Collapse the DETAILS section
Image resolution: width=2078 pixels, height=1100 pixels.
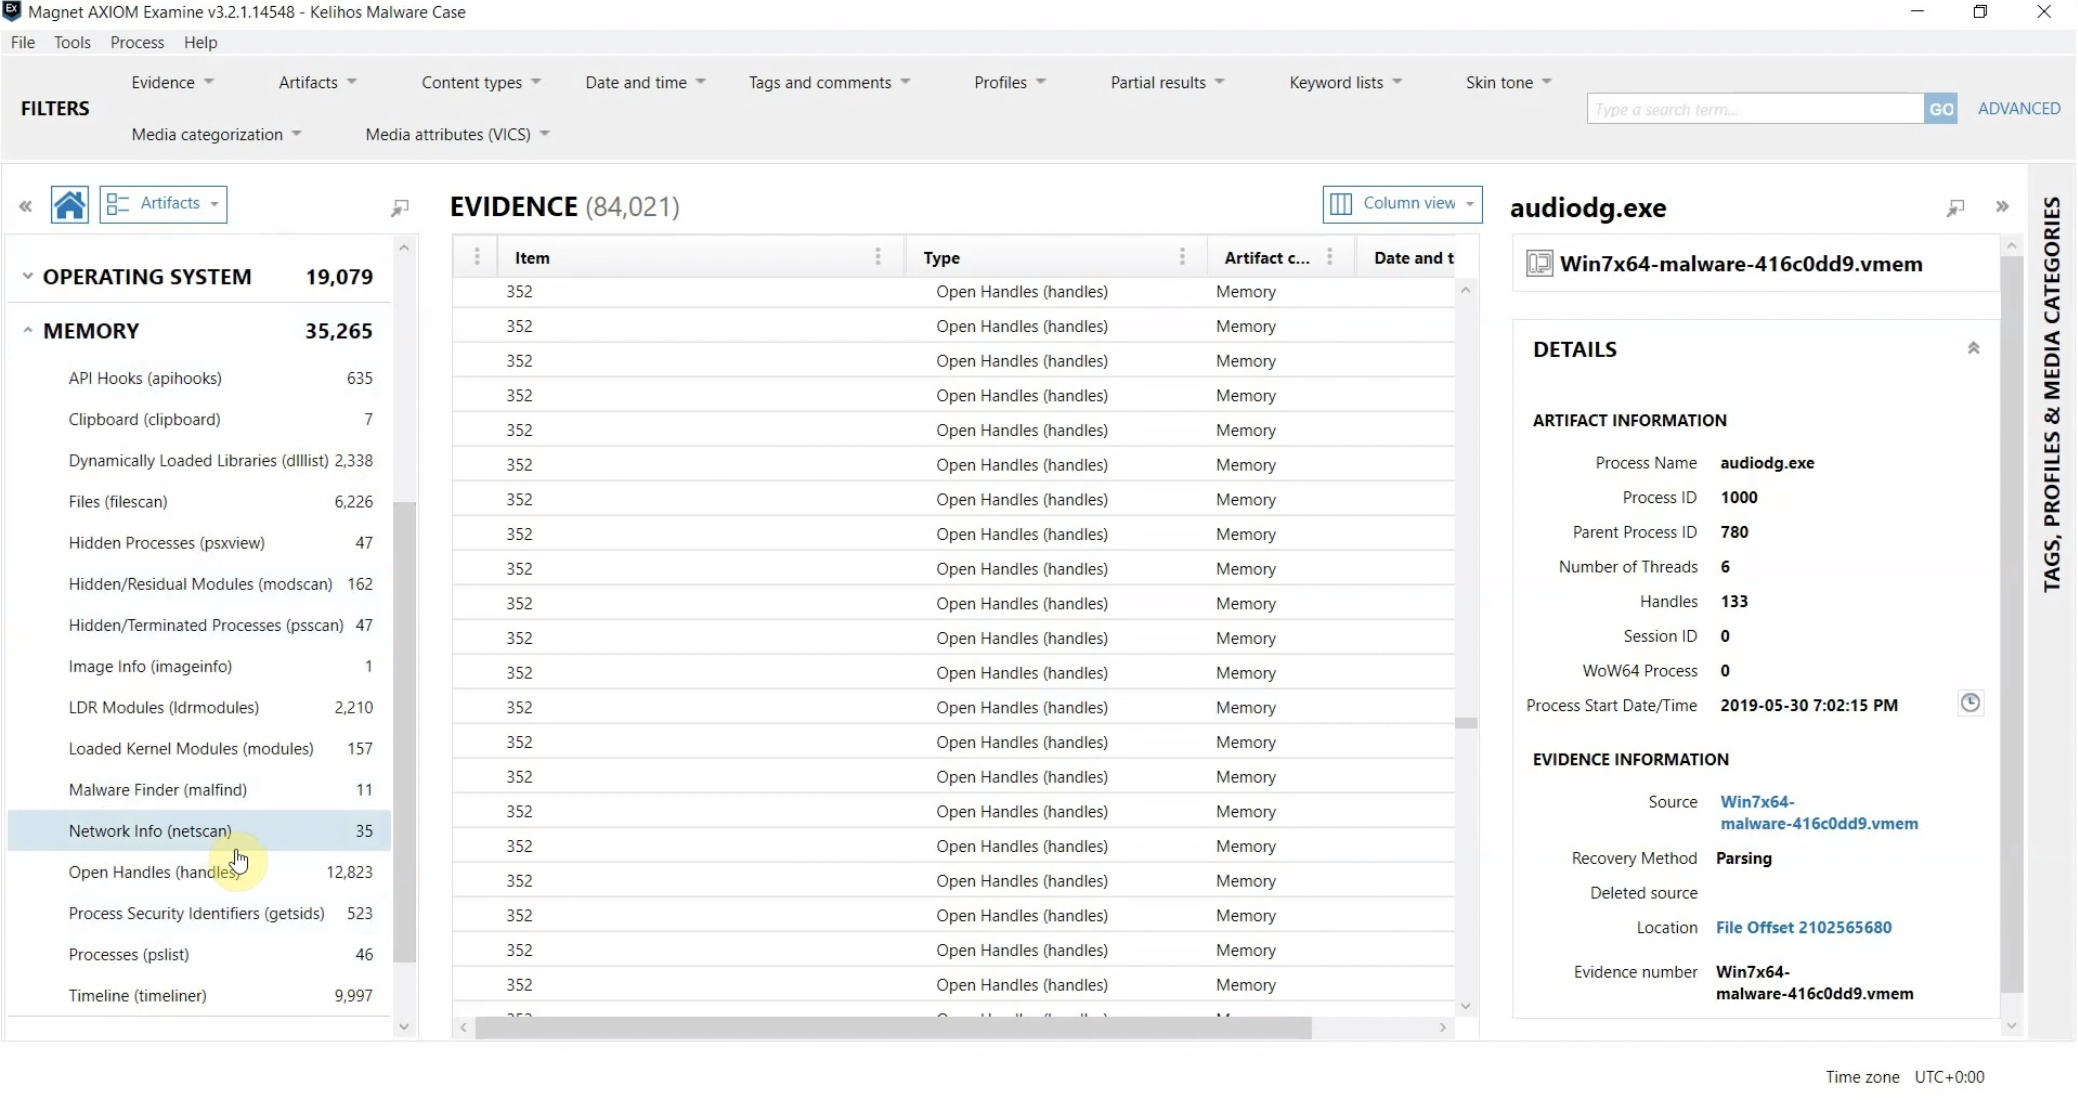pyautogui.click(x=1973, y=348)
